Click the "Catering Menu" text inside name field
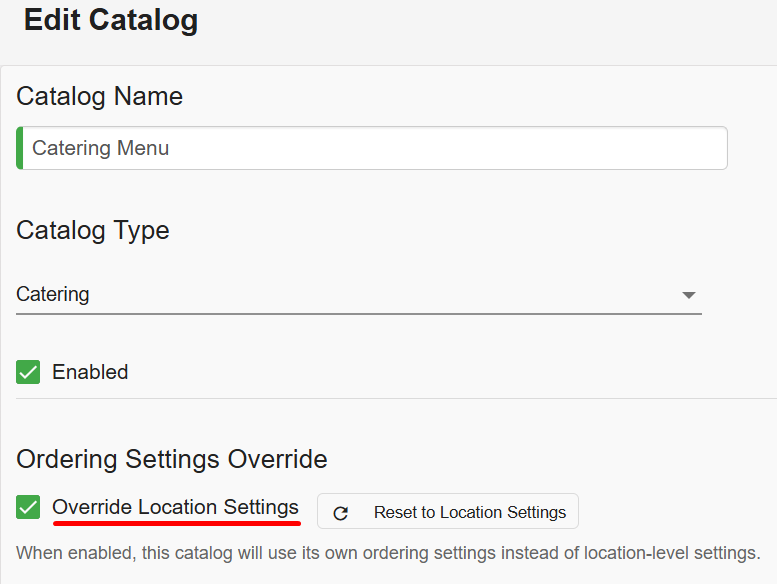Image resolution: width=777 pixels, height=584 pixels. [x=101, y=148]
